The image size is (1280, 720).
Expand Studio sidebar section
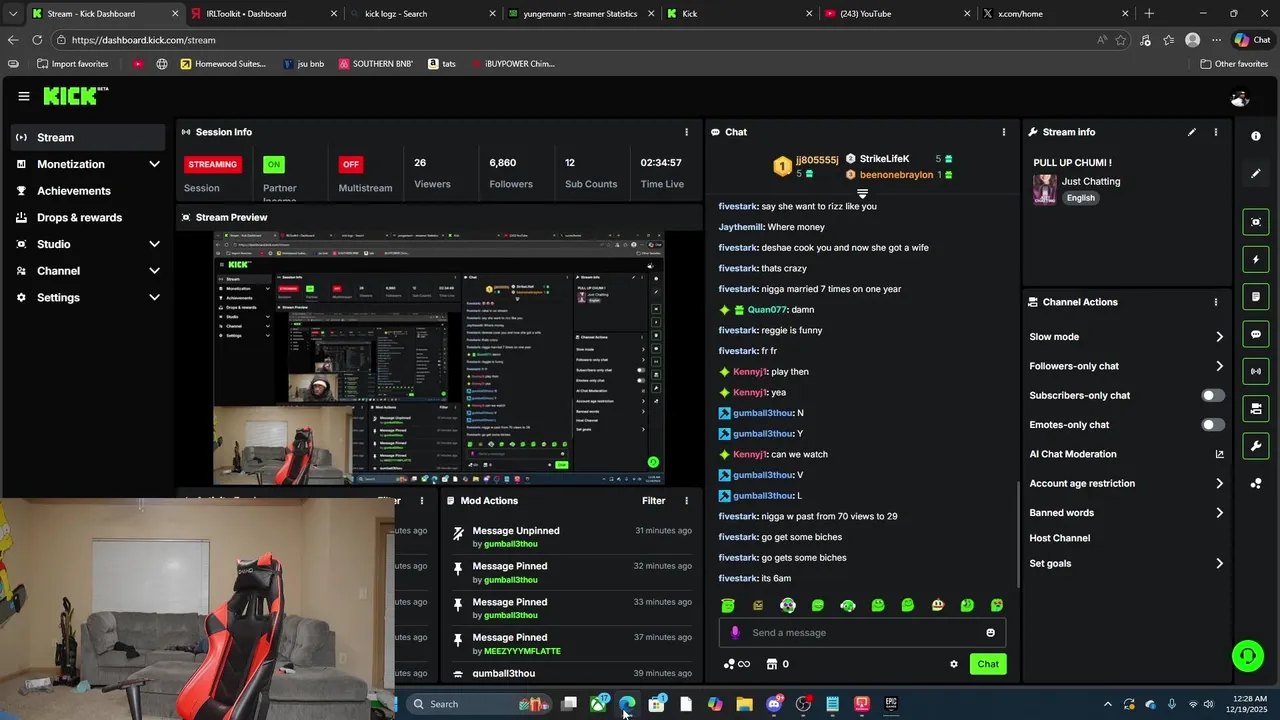click(154, 244)
